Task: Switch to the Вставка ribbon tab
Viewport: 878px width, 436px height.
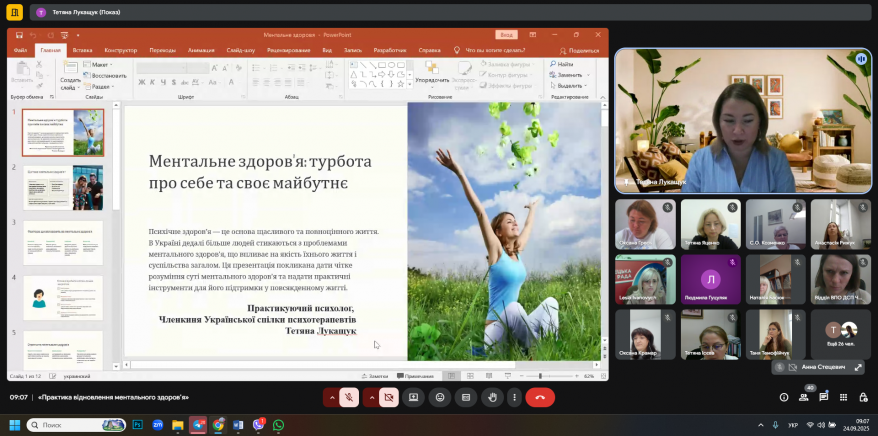Action: coord(82,49)
